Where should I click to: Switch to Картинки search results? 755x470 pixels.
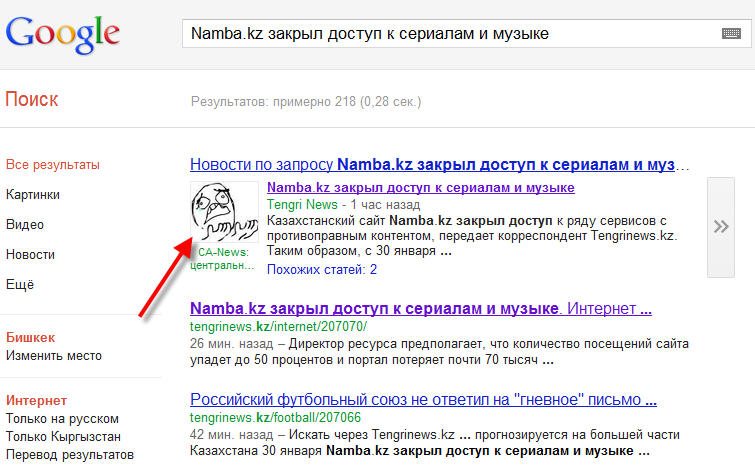(33, 195)
